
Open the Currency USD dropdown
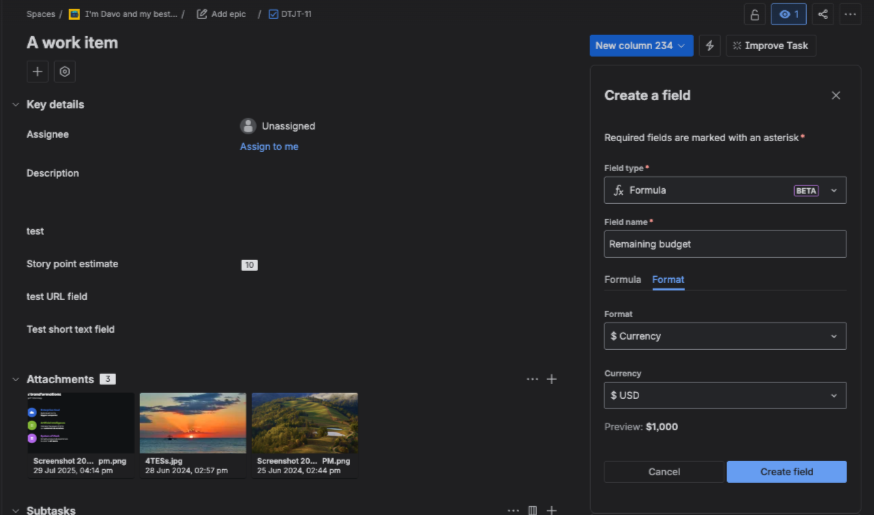click(x=725, y=395)
